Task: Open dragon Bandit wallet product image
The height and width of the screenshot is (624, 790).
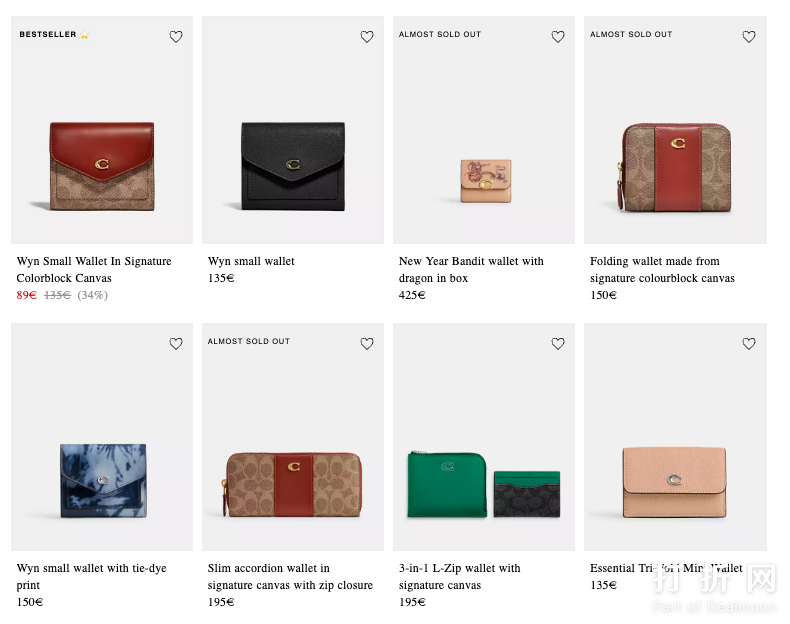Action: pos(485,180)
